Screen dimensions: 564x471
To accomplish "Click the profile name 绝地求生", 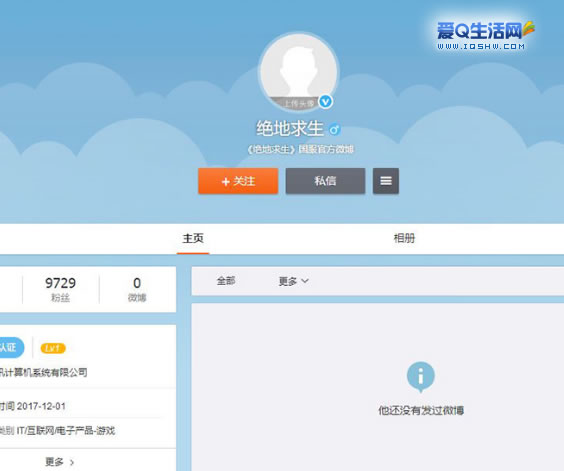I will 290,128.
